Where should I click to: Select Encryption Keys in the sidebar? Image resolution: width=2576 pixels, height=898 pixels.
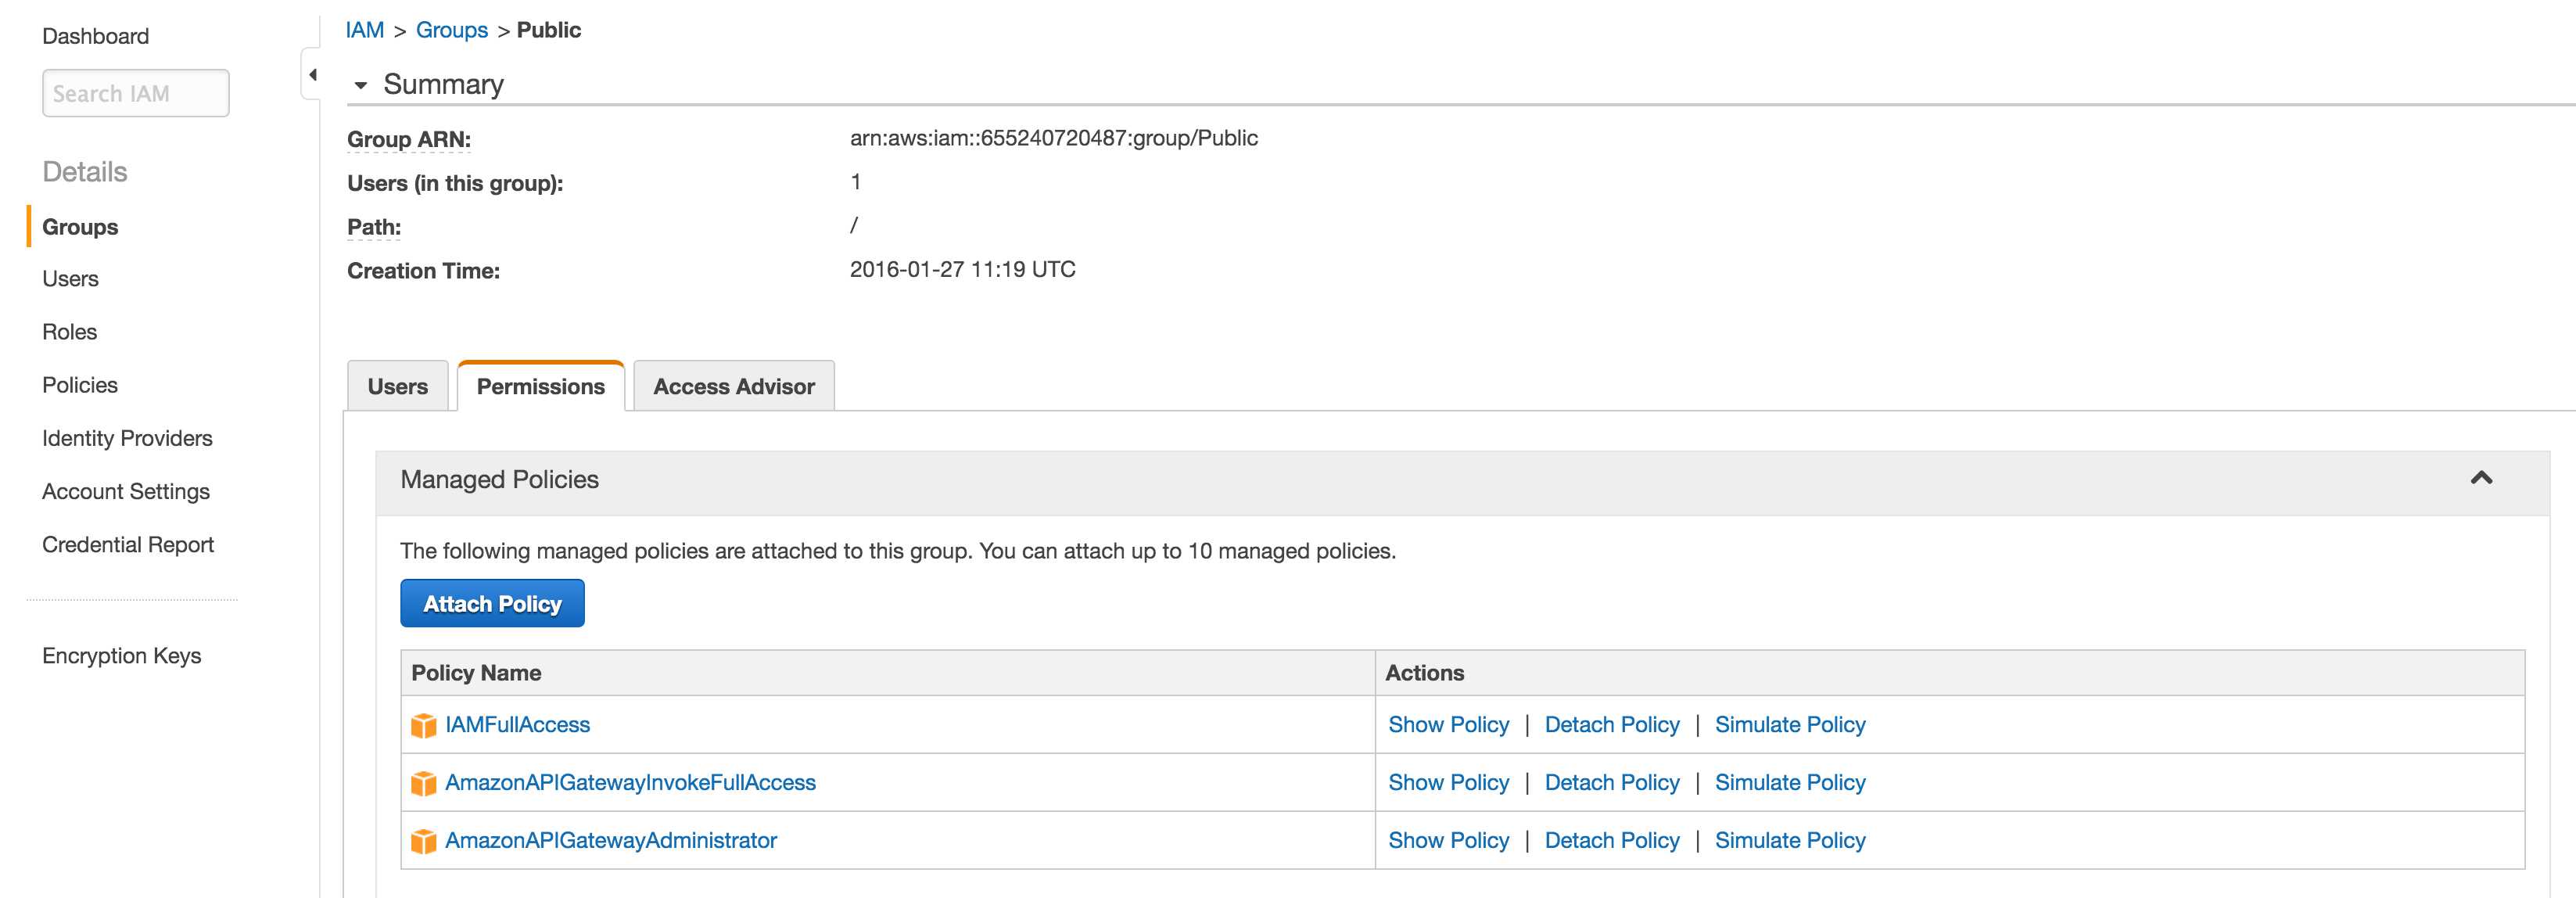[x=121, y=655]
